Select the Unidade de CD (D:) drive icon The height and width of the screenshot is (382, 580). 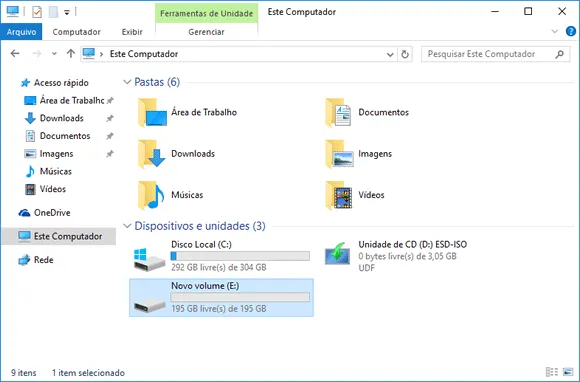(337, 253)
